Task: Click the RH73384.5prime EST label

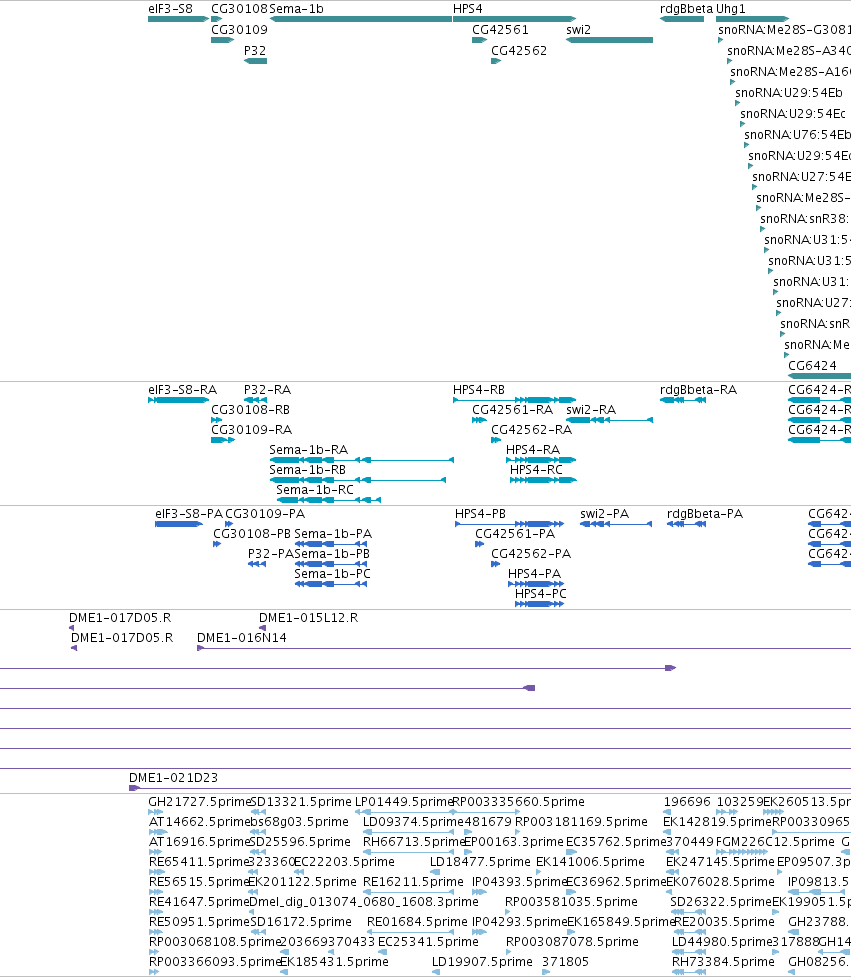Action: (723, 961)
